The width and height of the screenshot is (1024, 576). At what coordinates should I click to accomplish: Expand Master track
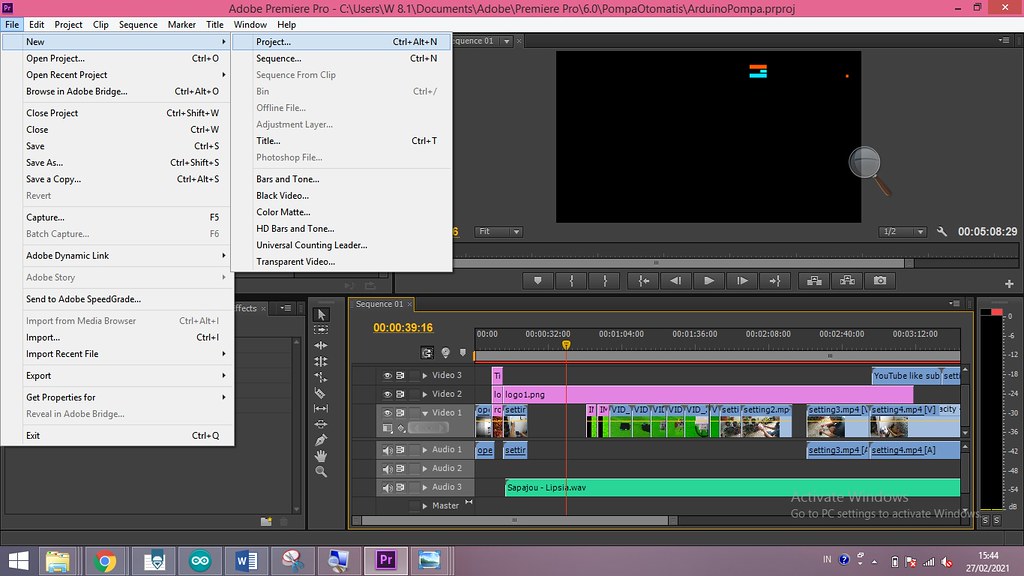tap(424, 506)
